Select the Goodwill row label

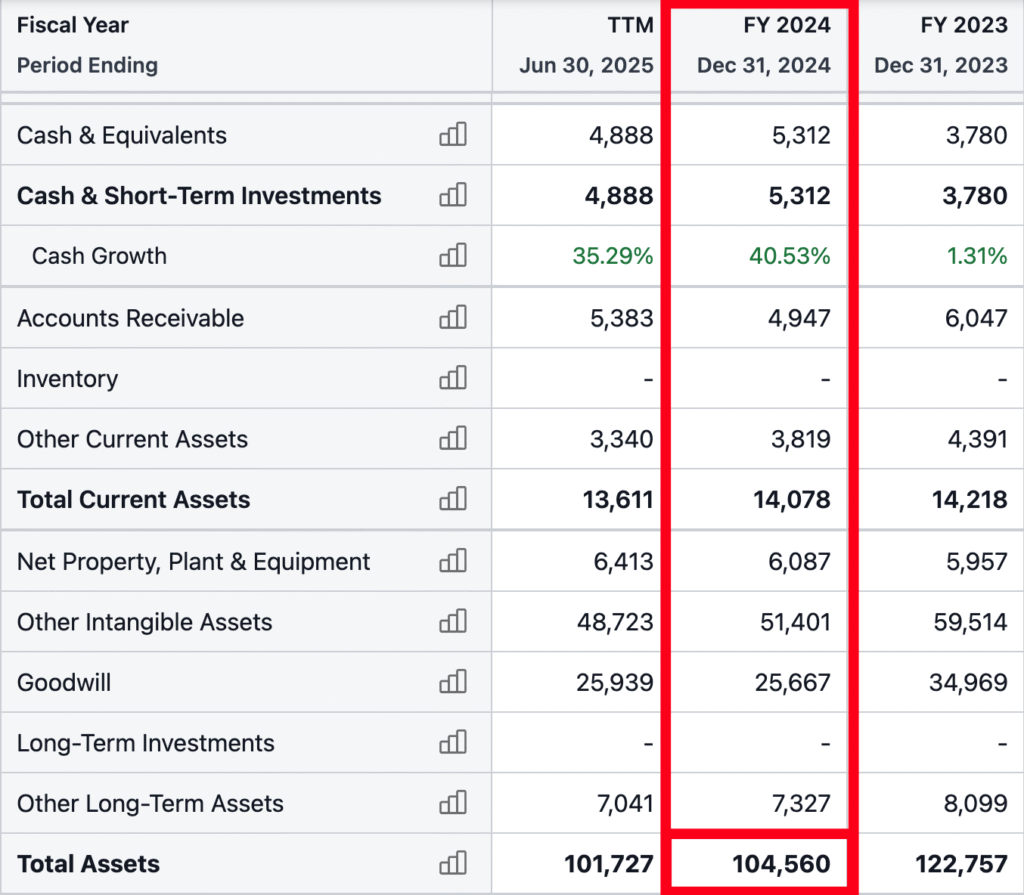click(x=64, y=683)
